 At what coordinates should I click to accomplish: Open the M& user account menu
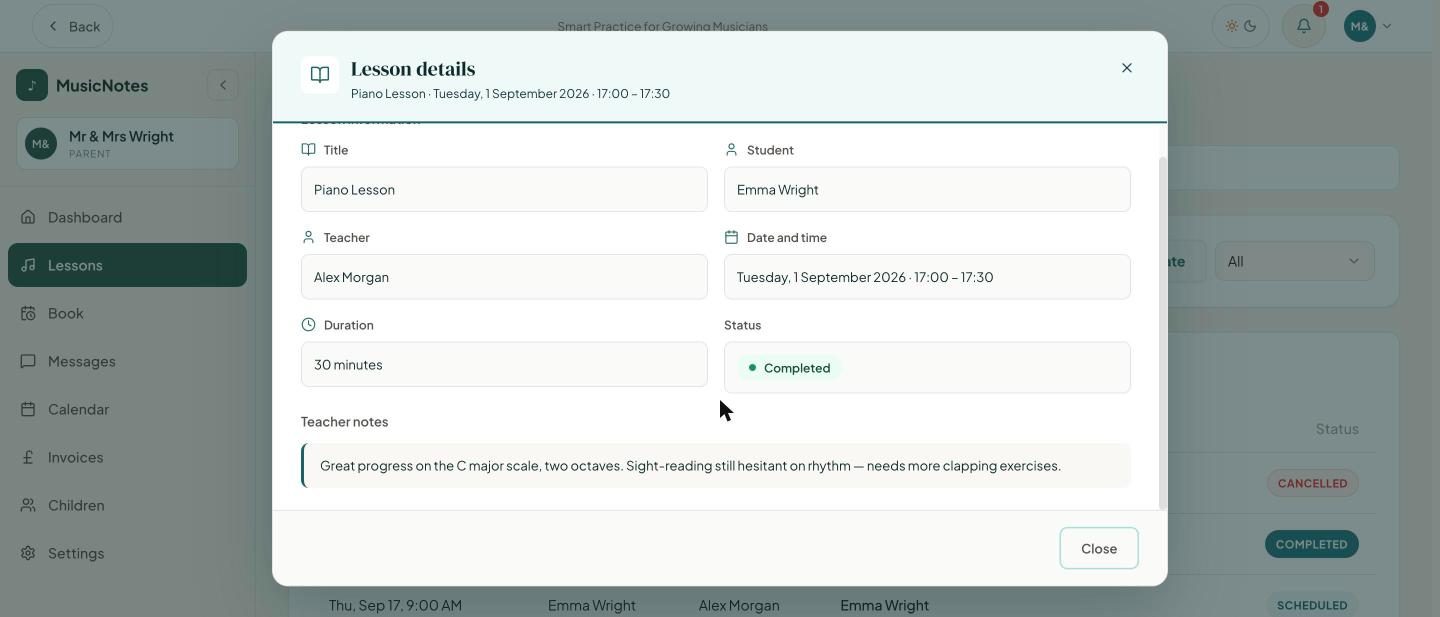(x=1368, y=26)
